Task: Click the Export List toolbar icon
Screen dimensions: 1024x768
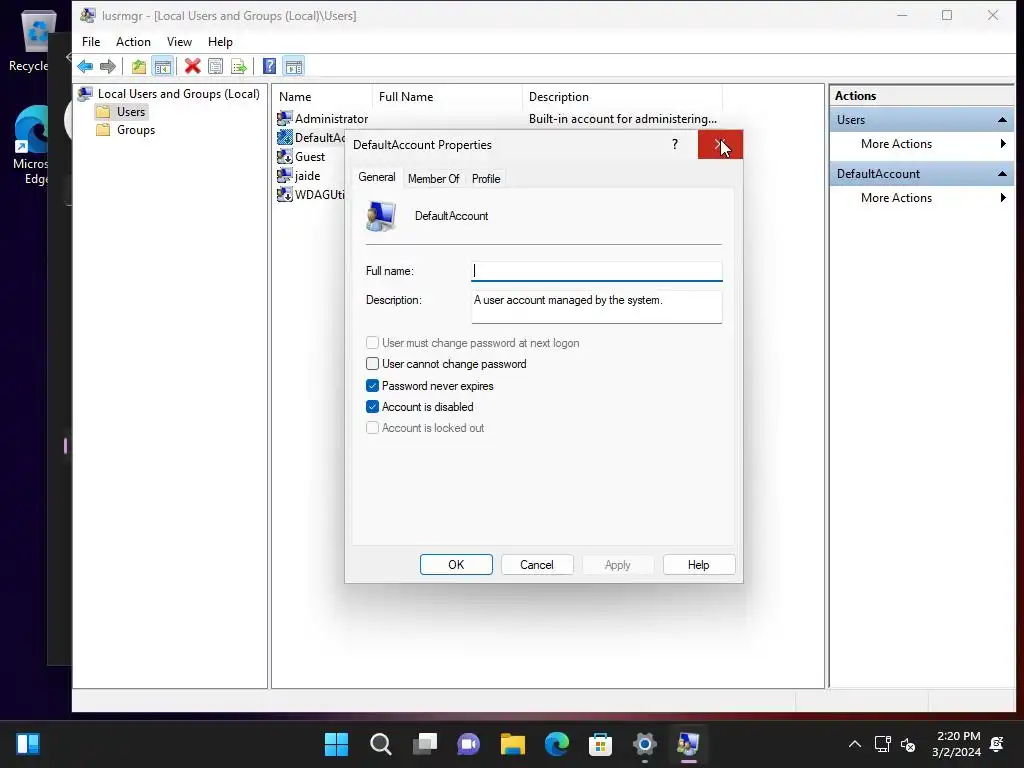Action: (x=239, y=66)
